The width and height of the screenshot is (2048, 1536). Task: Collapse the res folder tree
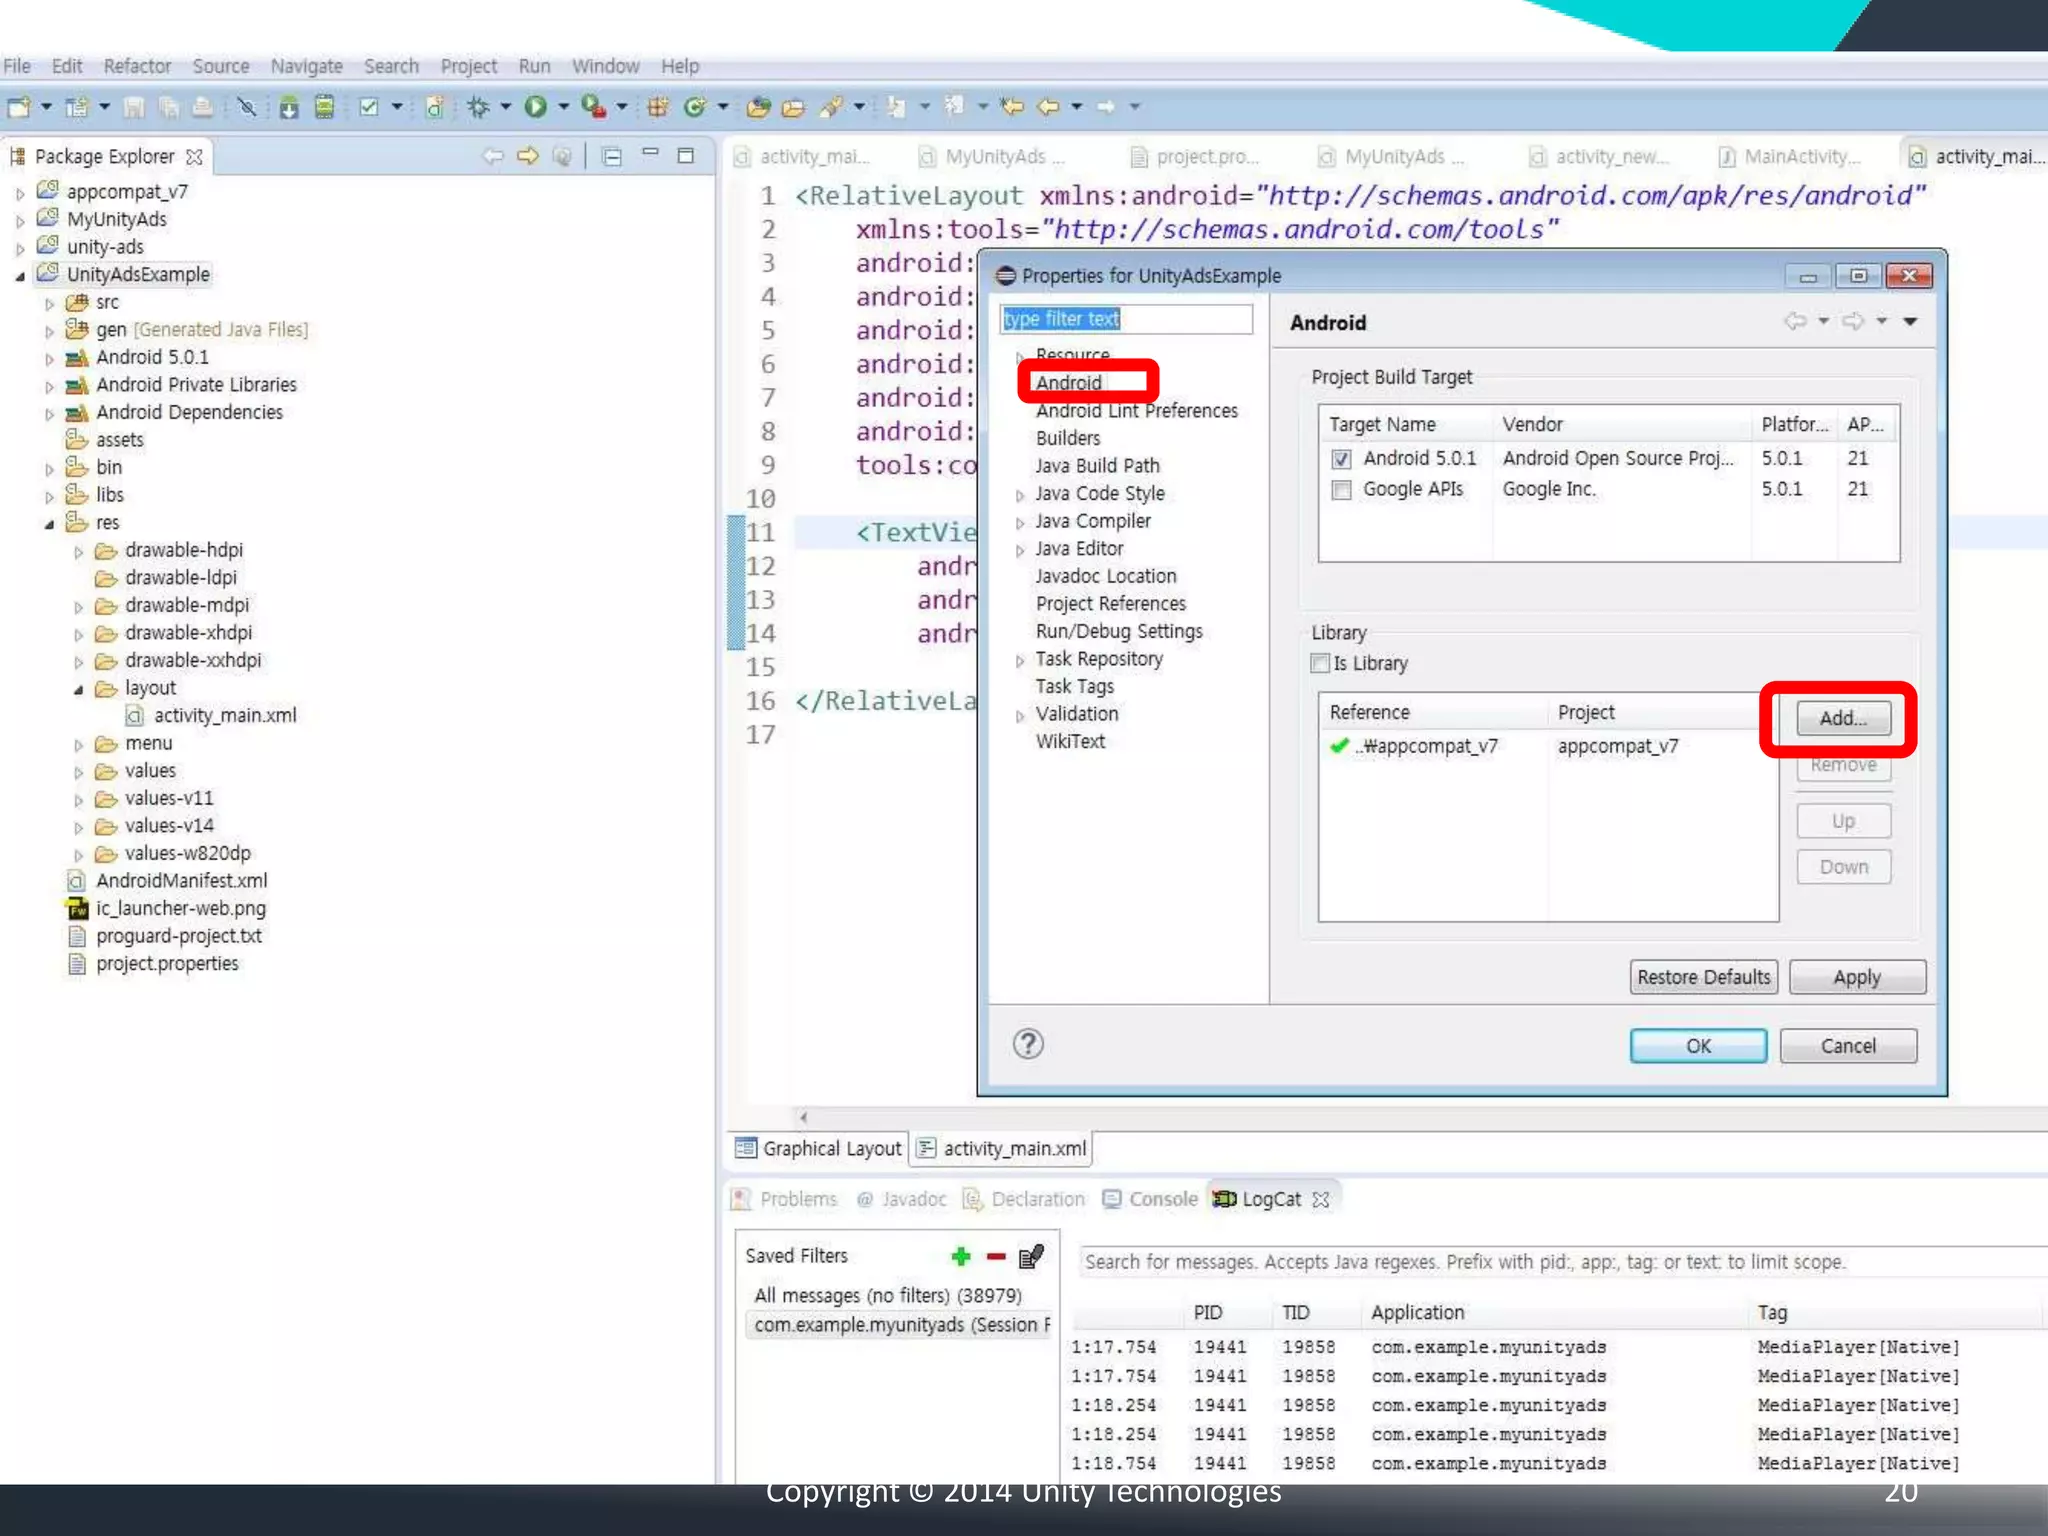pyautogui.click(x=49, y=524)
